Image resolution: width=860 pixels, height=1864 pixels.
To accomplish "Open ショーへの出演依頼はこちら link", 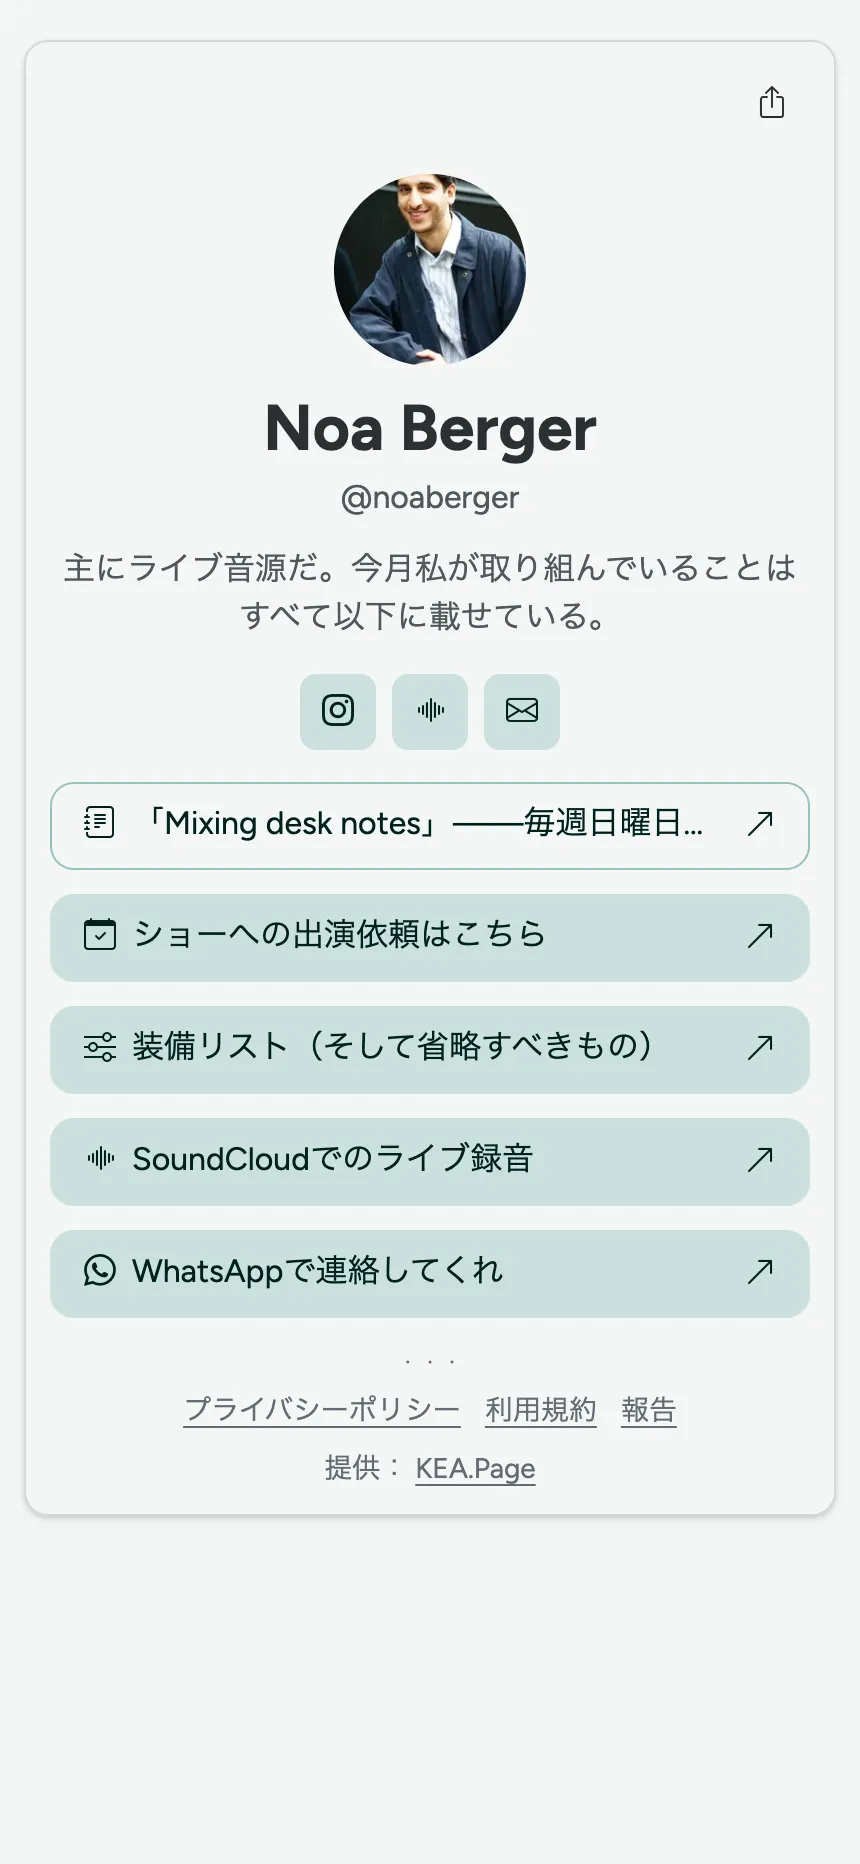I will [430, 938].
